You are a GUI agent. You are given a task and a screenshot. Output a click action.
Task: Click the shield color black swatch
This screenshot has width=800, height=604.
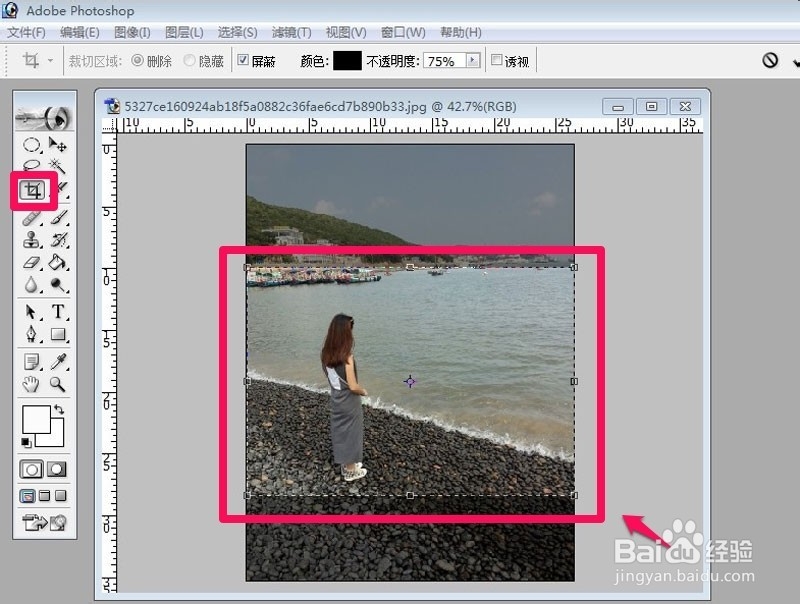(x=347, y=61)
